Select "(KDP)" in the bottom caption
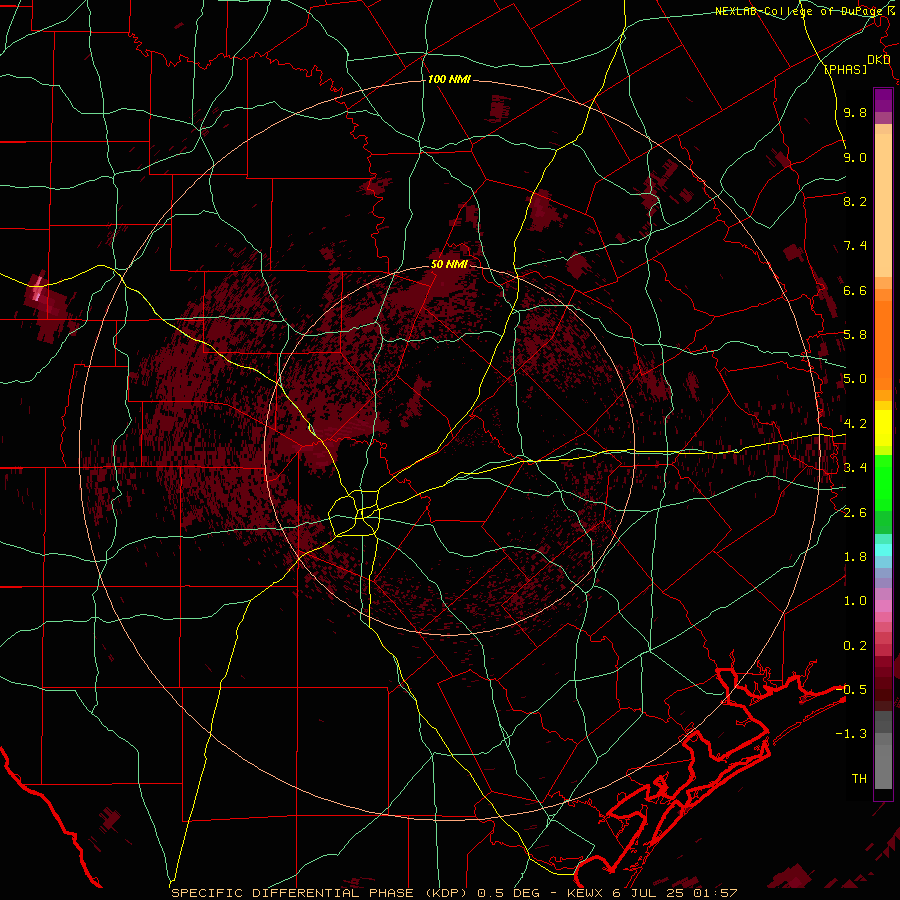 447,893
